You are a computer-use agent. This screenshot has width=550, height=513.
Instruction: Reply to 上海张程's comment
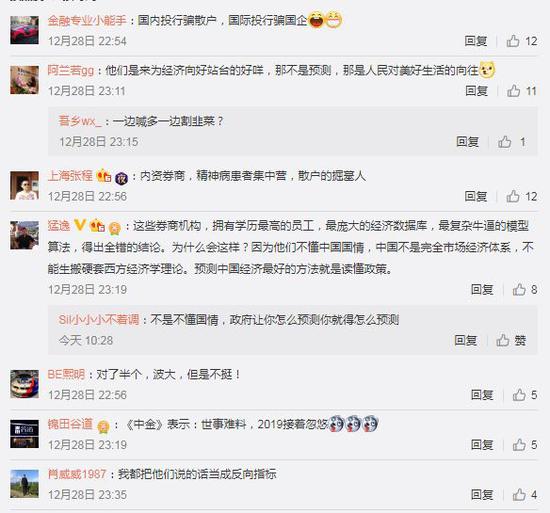coord(476,197)
